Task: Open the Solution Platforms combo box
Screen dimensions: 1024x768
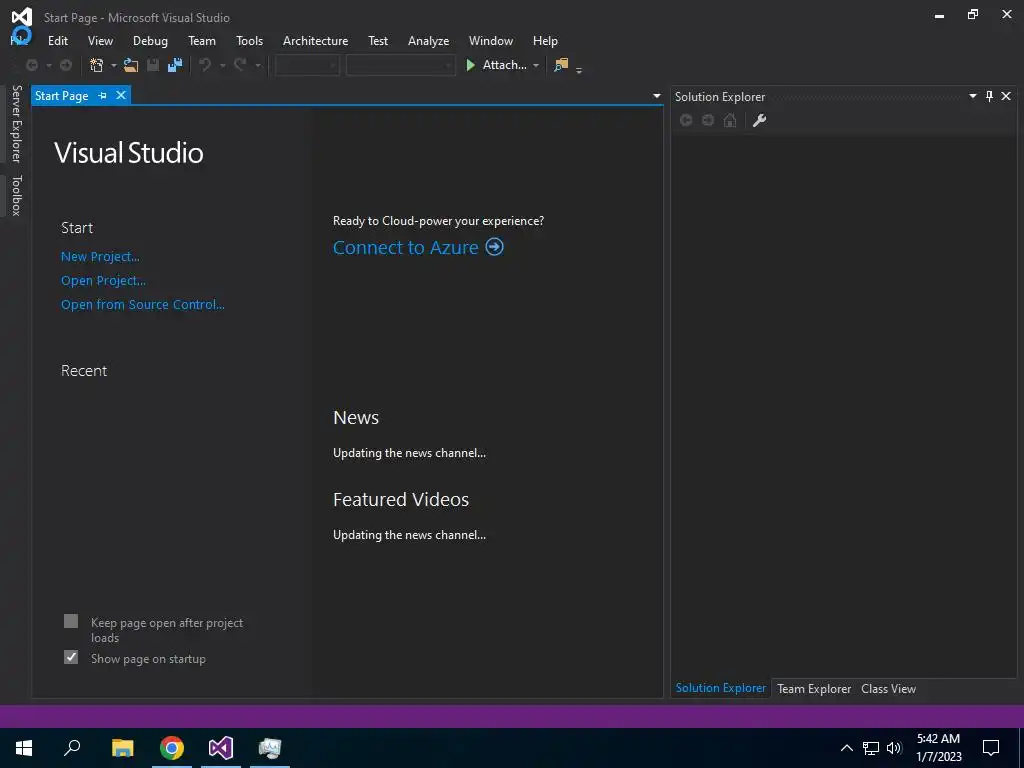Action: (400, 65)
